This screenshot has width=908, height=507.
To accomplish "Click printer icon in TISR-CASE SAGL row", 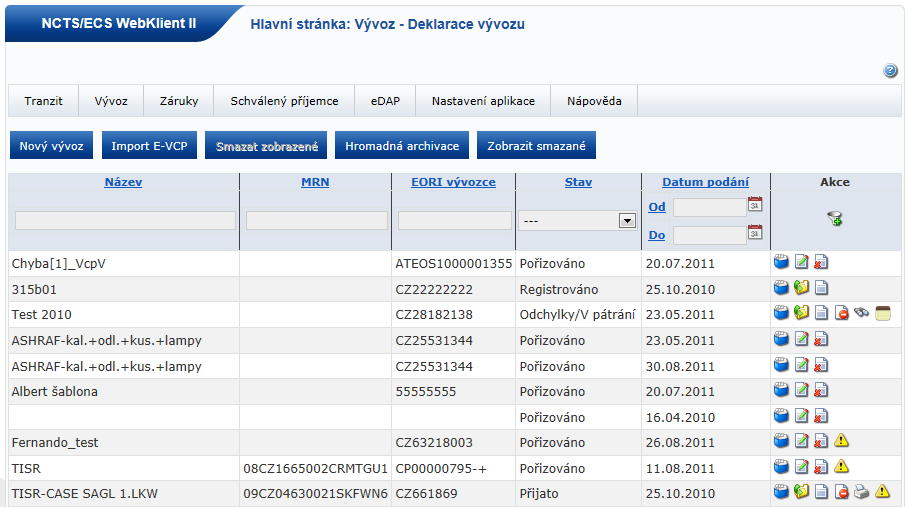I will [x=861, y=492].
